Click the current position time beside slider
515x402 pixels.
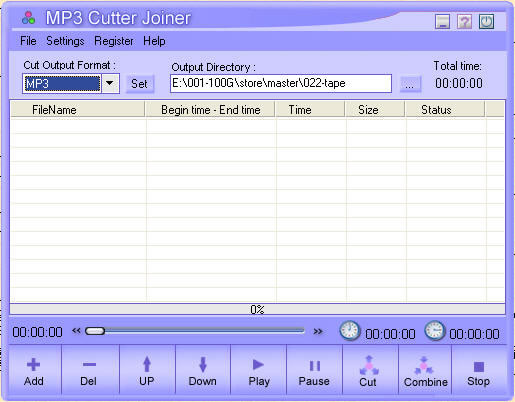(x=37, y=332)
